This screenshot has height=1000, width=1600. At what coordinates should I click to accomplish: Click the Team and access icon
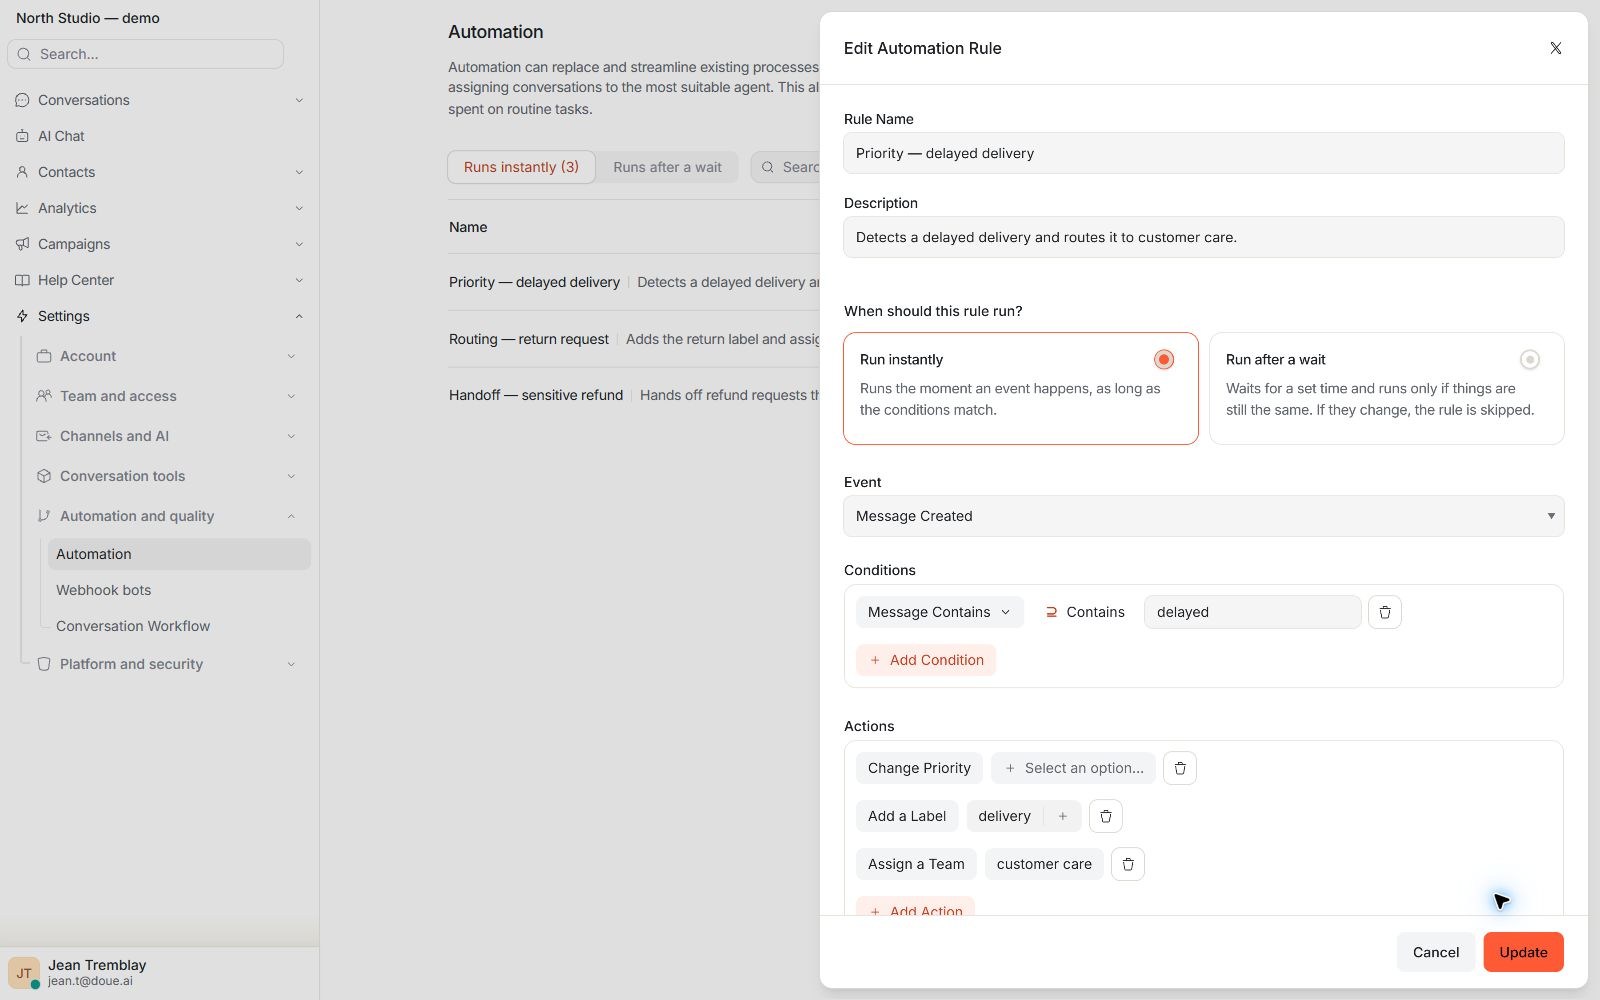44,396
